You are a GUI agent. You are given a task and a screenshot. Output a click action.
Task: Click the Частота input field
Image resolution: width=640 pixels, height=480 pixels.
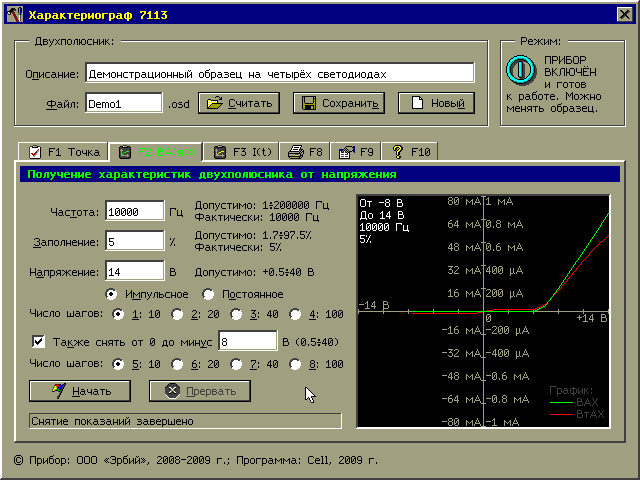[x=135, y=211]
